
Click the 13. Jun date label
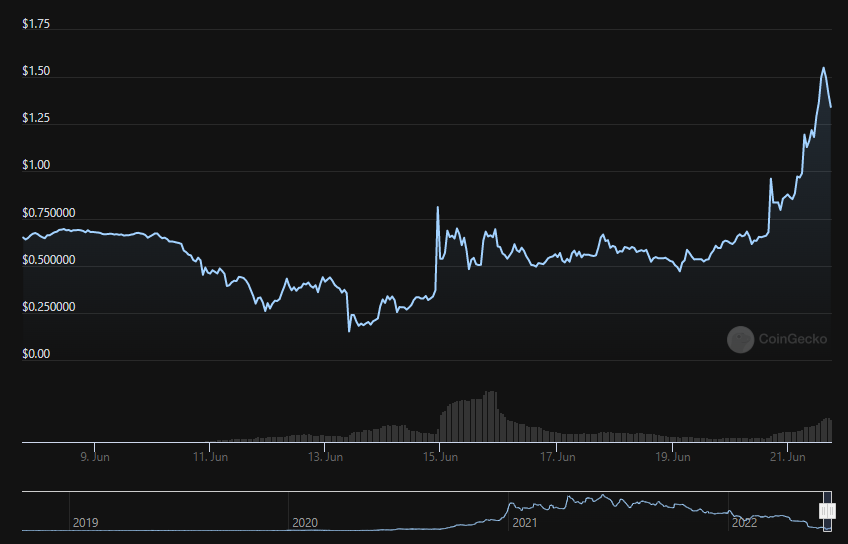click(326, 457)
